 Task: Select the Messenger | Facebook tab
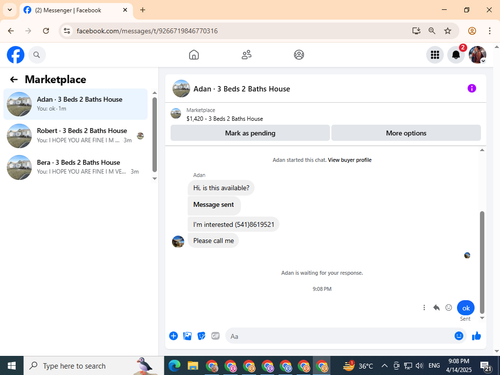point(76,10)
